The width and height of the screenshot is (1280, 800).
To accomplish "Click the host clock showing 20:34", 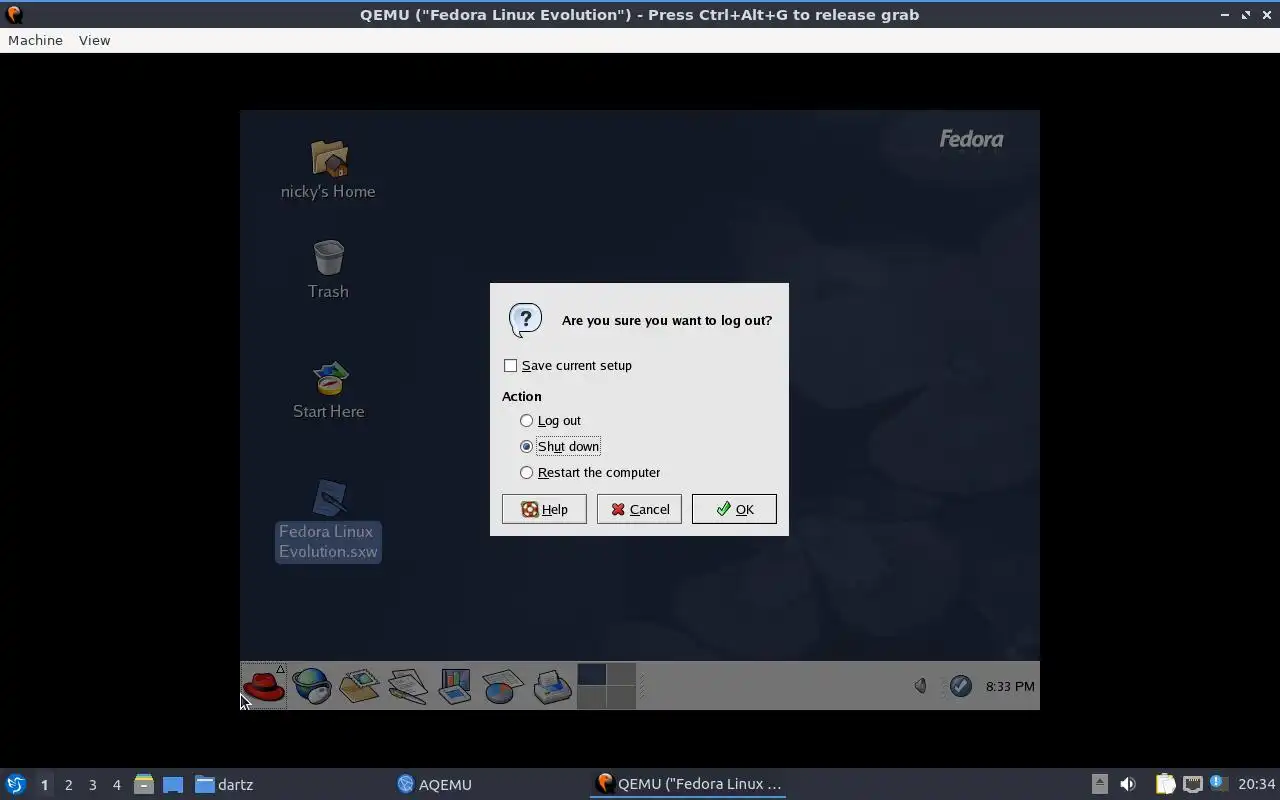I will (1257, 784).
